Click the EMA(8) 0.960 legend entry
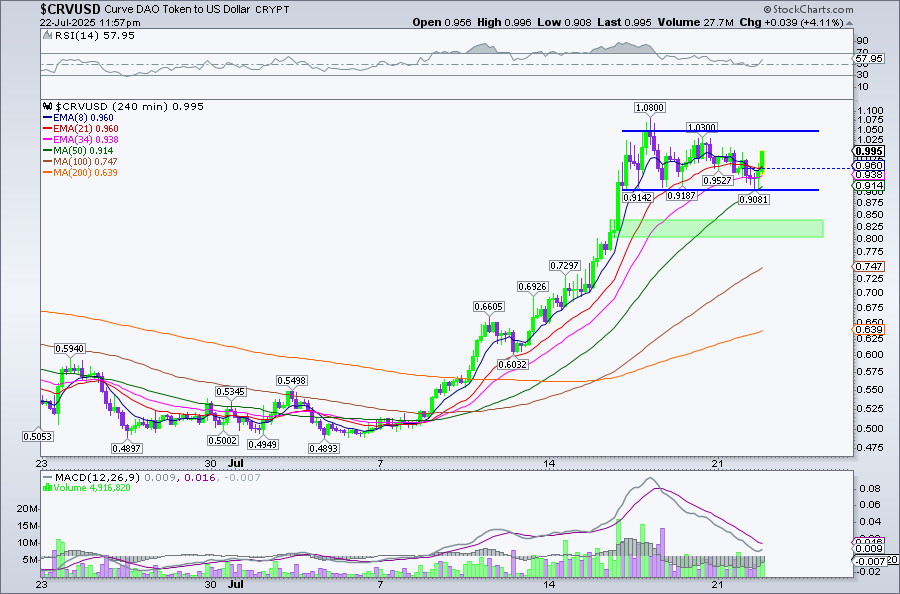900x594 pixels. click(x=79, y=118)
